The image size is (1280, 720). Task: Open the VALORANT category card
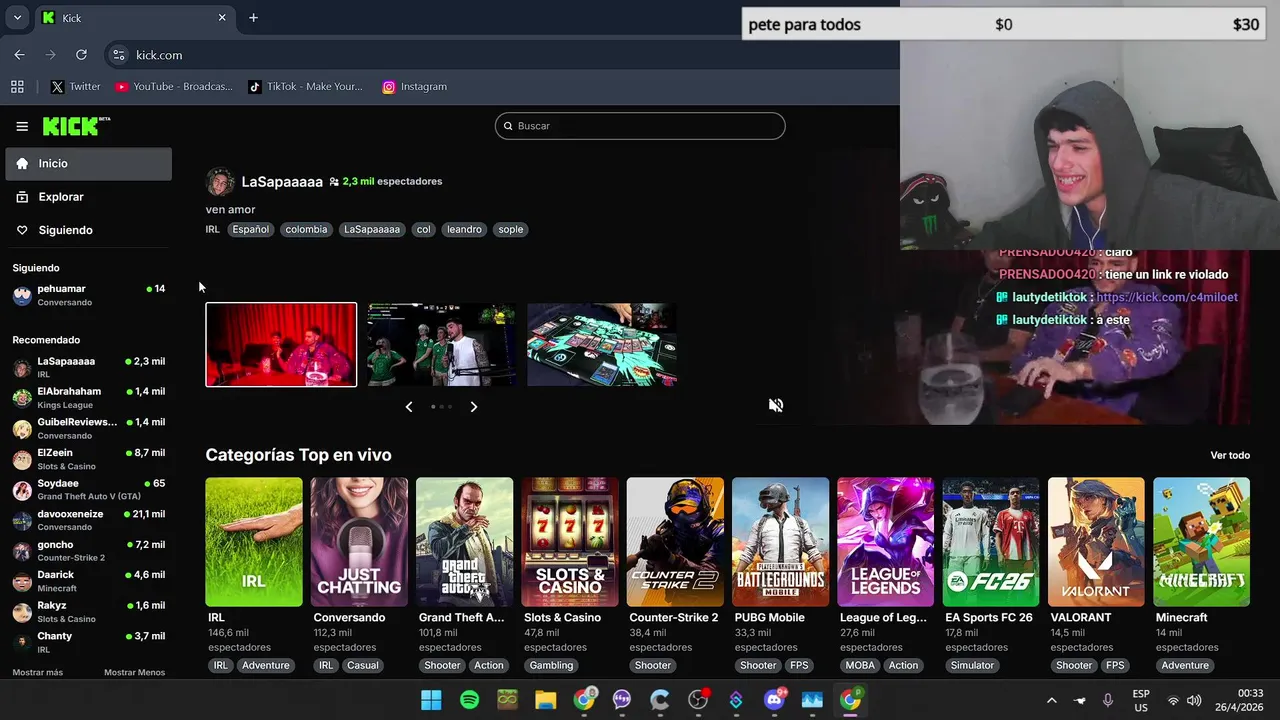pos(1096,542)
